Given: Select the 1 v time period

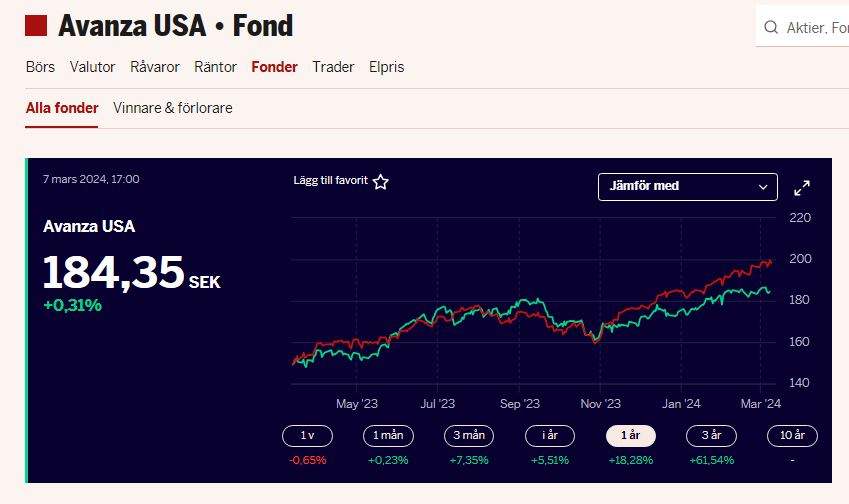Looking at the screenshot, I should (x=308, y=436).
